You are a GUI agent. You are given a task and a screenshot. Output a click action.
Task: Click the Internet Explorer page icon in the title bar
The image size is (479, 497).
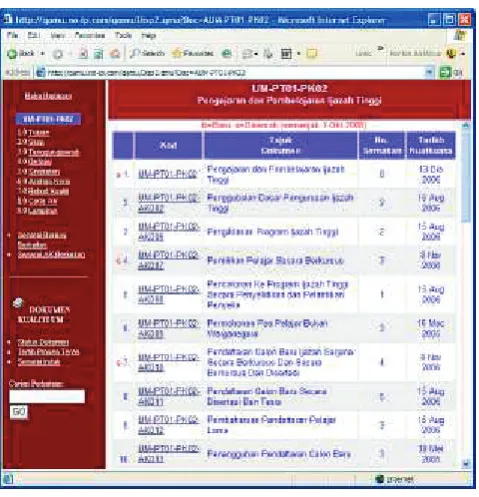click(x=8, y=19)
